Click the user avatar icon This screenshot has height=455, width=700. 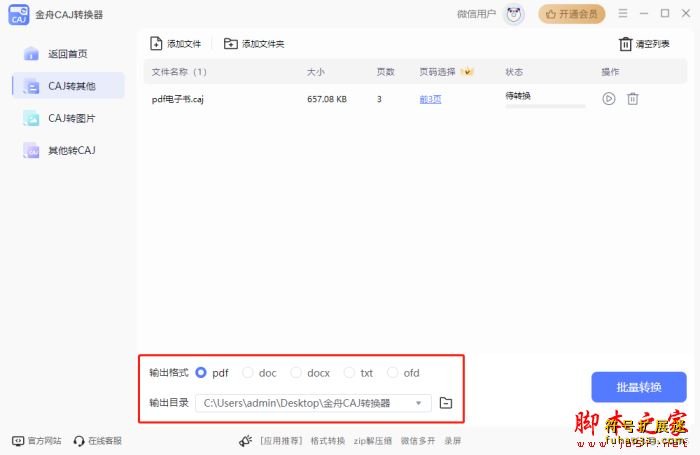click(514, 14)
